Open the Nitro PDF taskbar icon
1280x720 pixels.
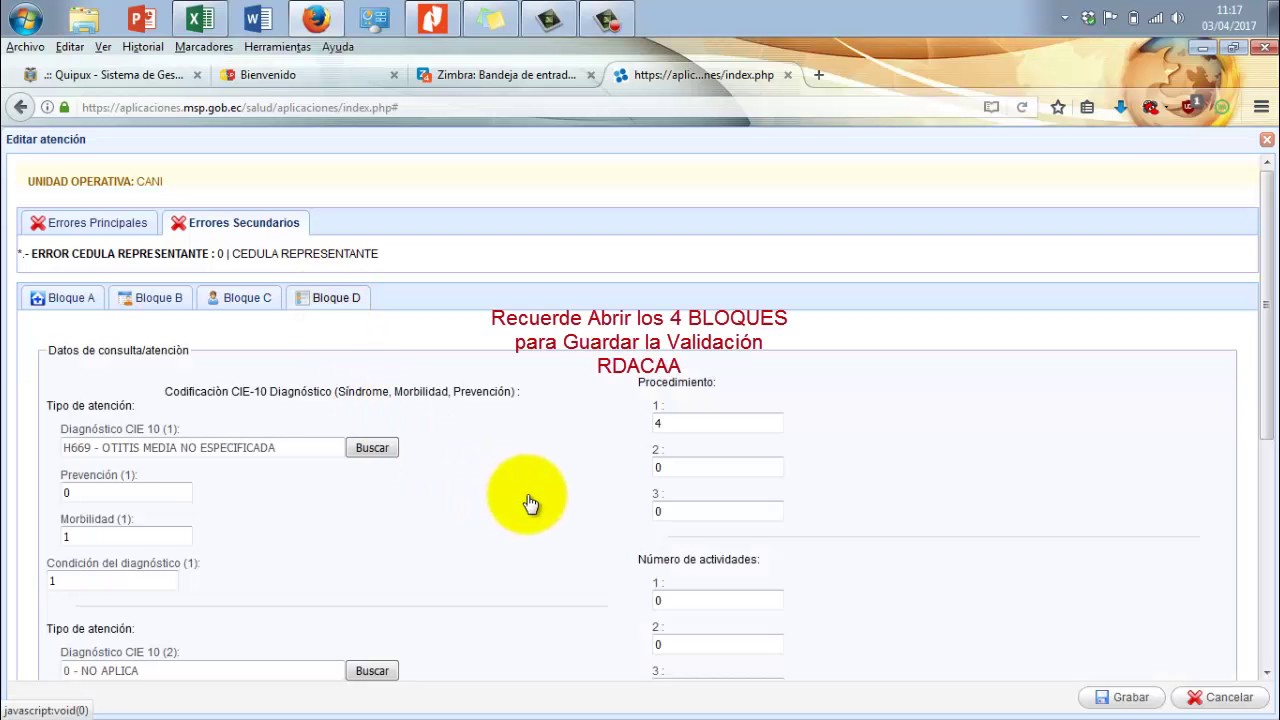tap(432, 18)
